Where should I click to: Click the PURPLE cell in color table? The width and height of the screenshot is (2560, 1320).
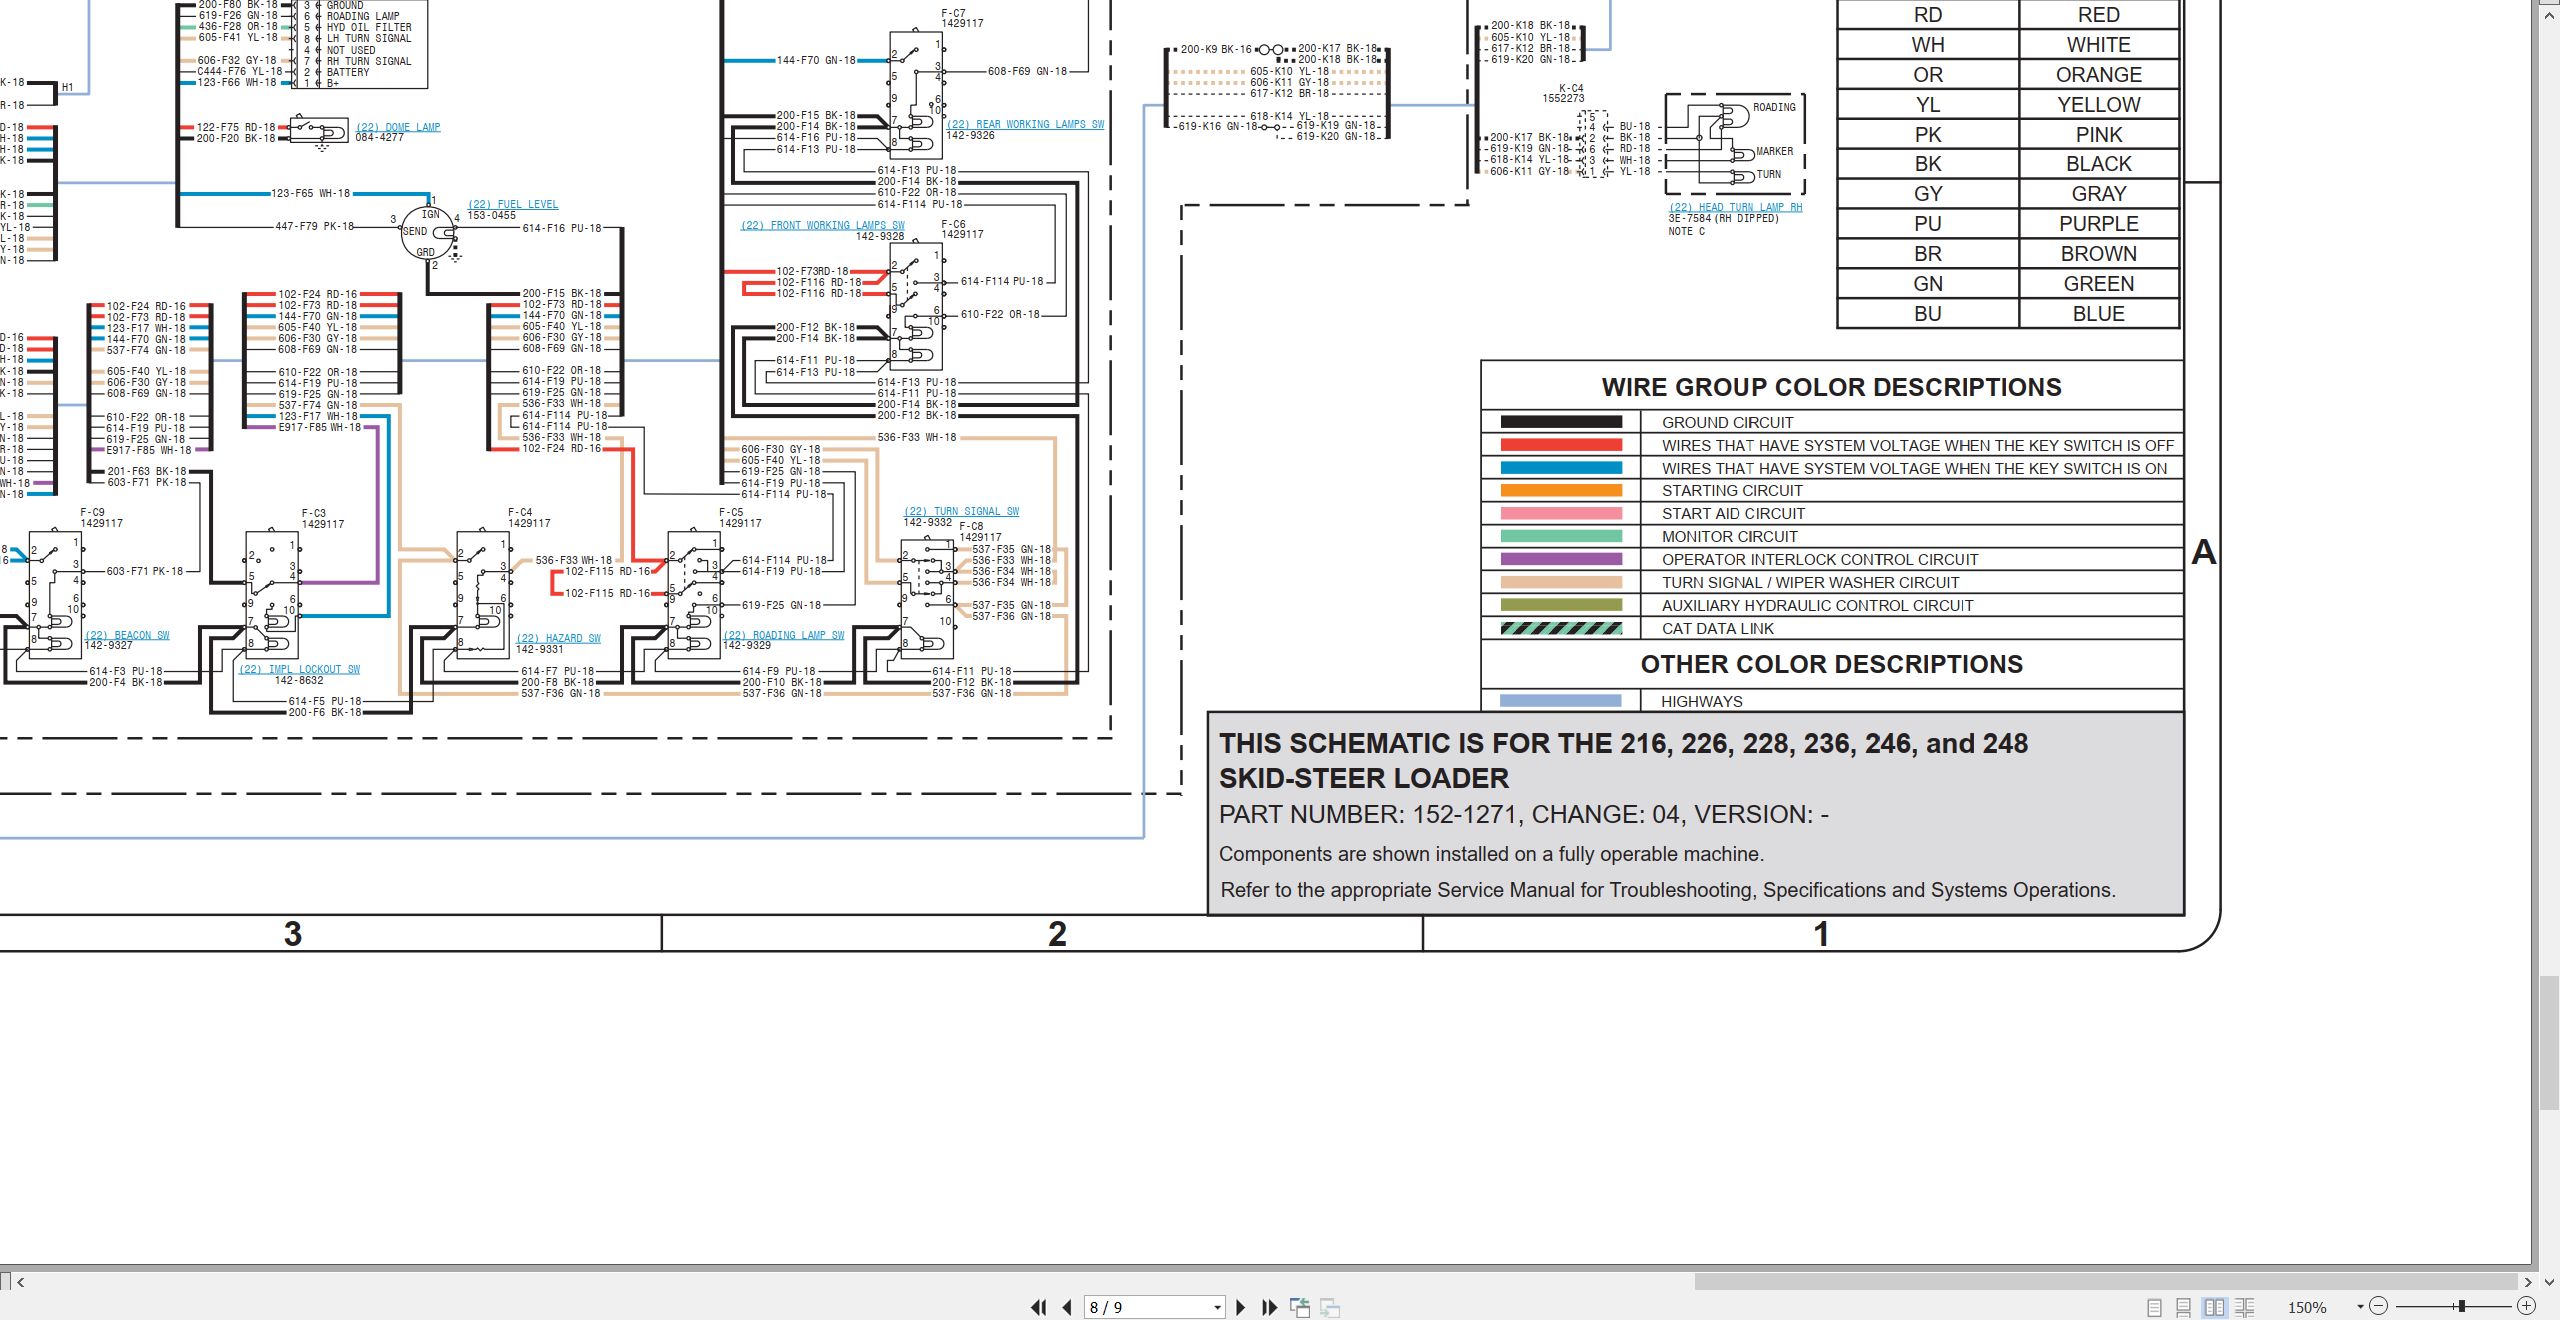click(2098, 224)
